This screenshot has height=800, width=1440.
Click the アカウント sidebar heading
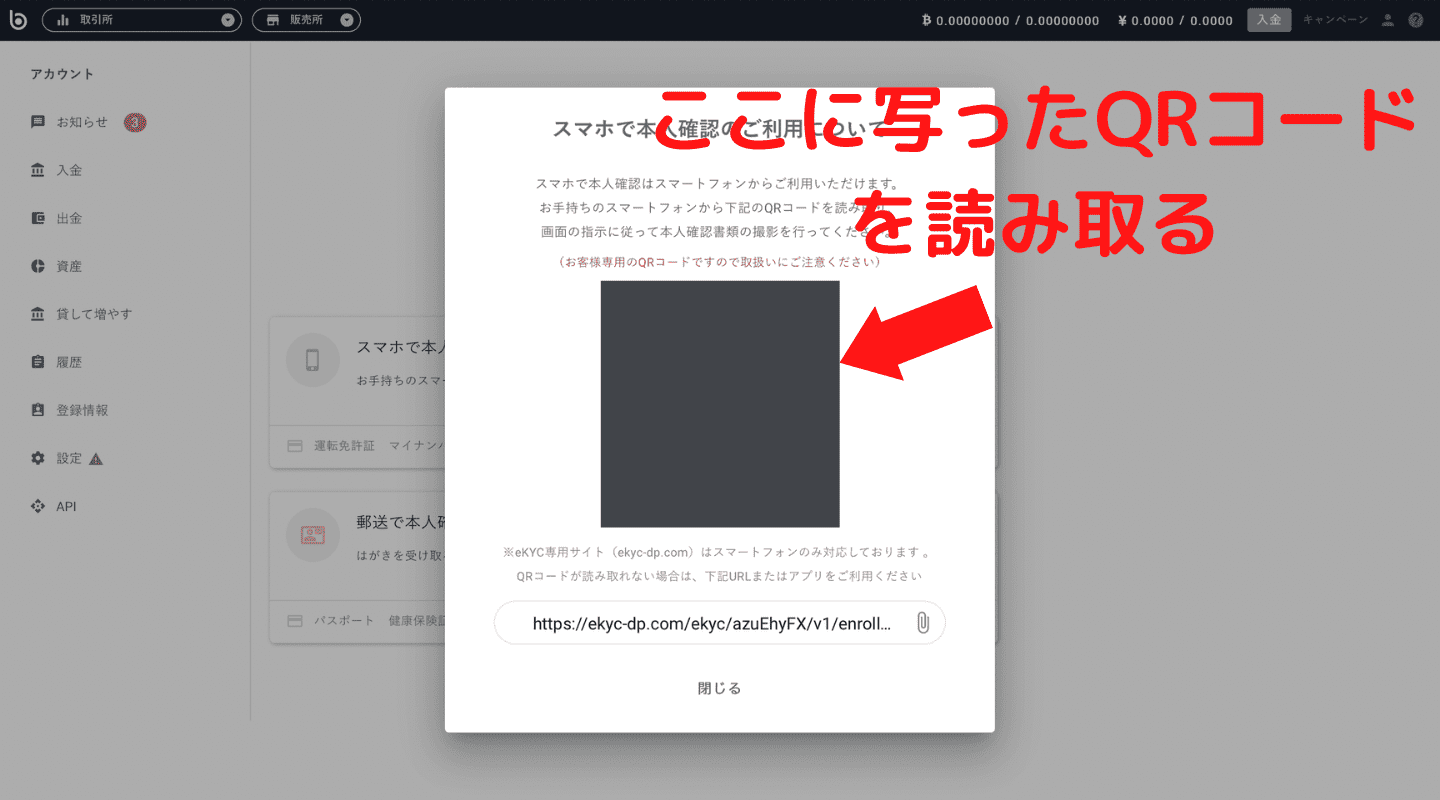coord(62,74)
